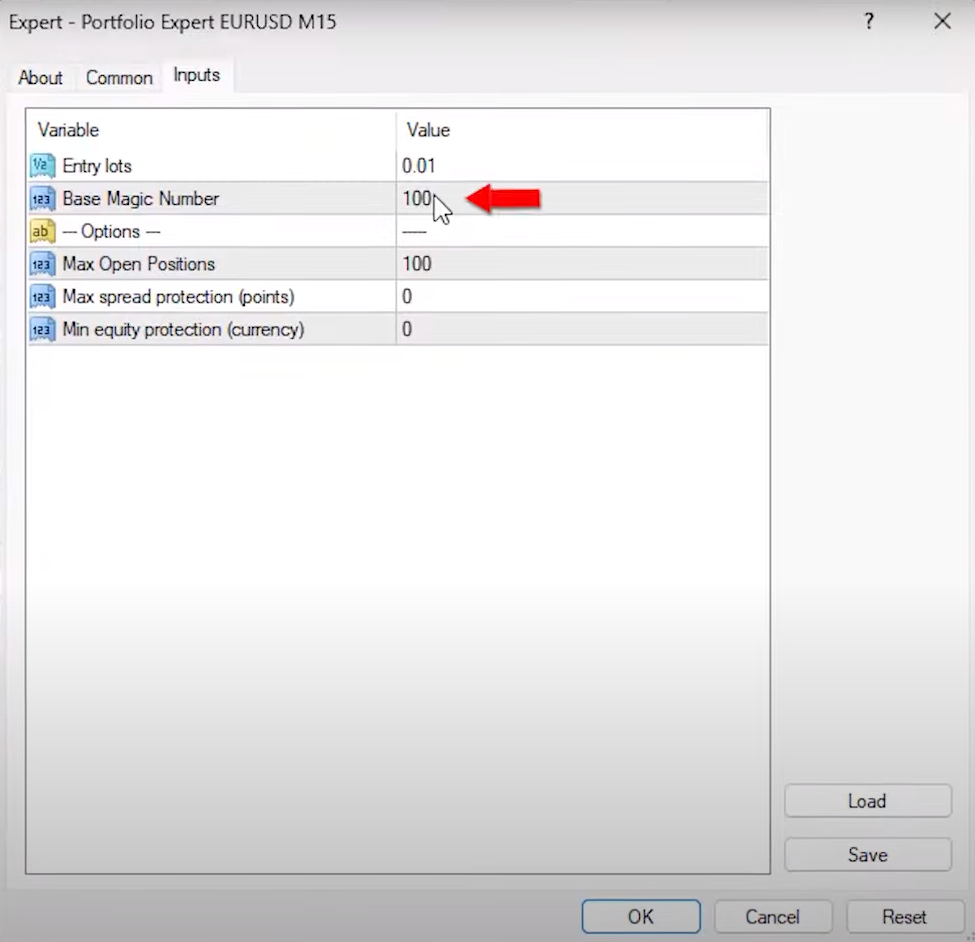Click the Max spread protection integer icon

click(42, 297)
